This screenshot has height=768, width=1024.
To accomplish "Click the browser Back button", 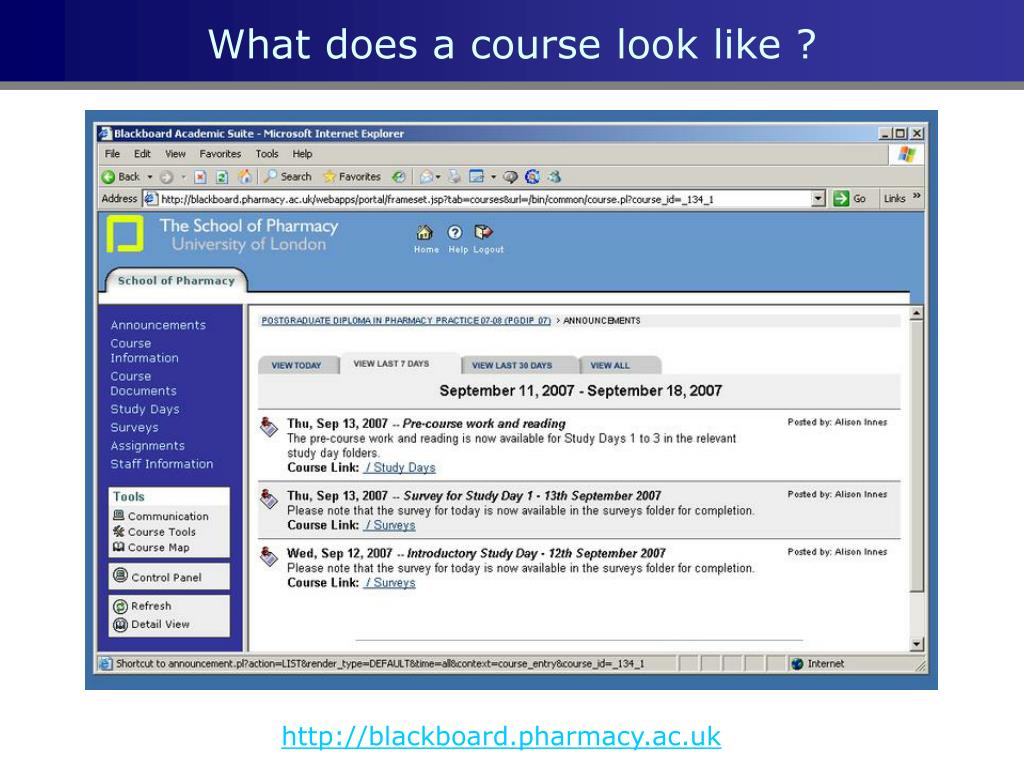I will point(121,176).
